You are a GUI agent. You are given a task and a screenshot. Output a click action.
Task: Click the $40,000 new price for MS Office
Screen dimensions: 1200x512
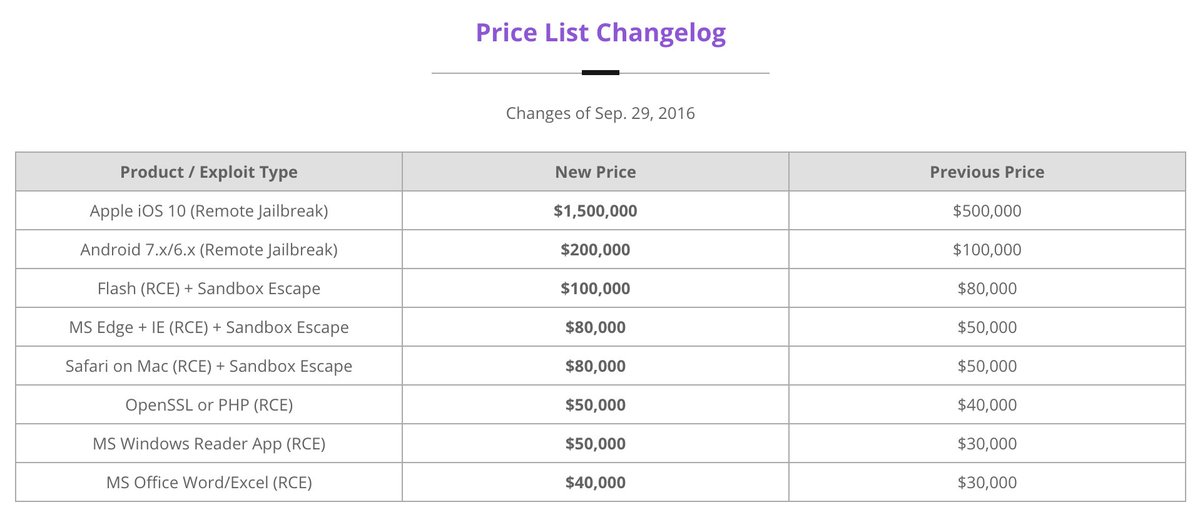pyautogui.click(x=595, y=483)
